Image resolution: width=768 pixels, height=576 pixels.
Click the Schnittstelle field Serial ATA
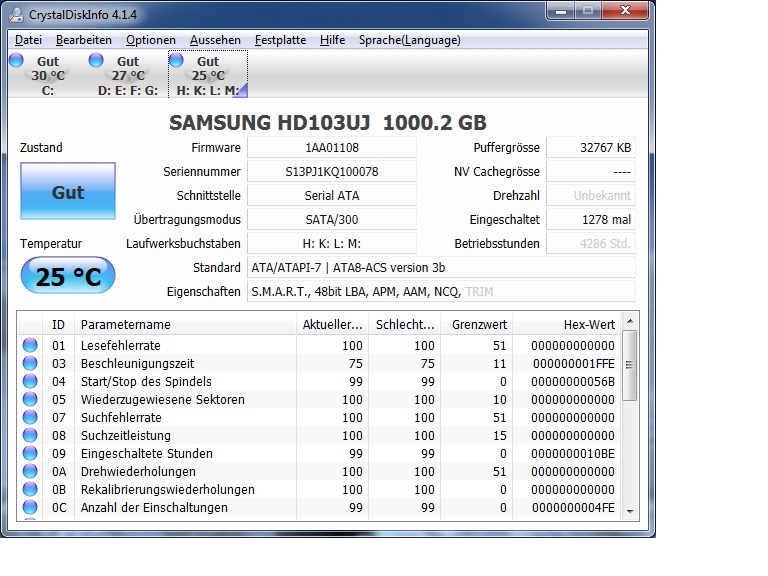332,195
